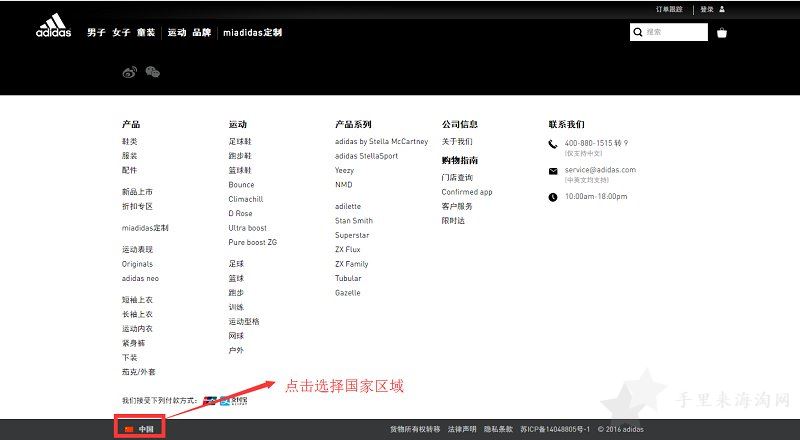Screen dimensions: 800x440
Task: Open the 关于我们 about us link
Action: [x=457, y=141]
